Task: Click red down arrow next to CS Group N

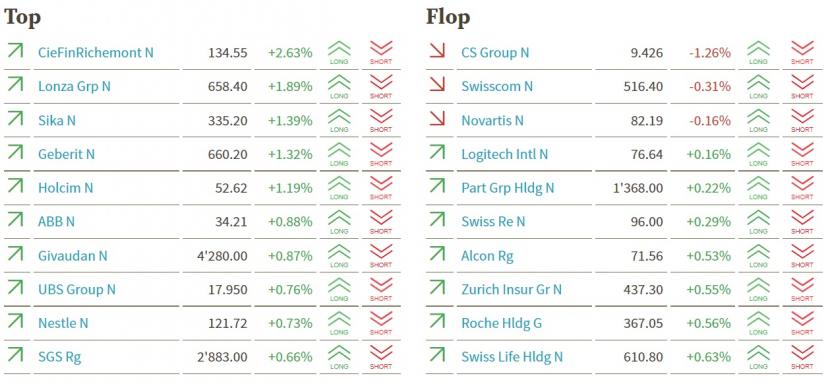Action: [437, 51]
